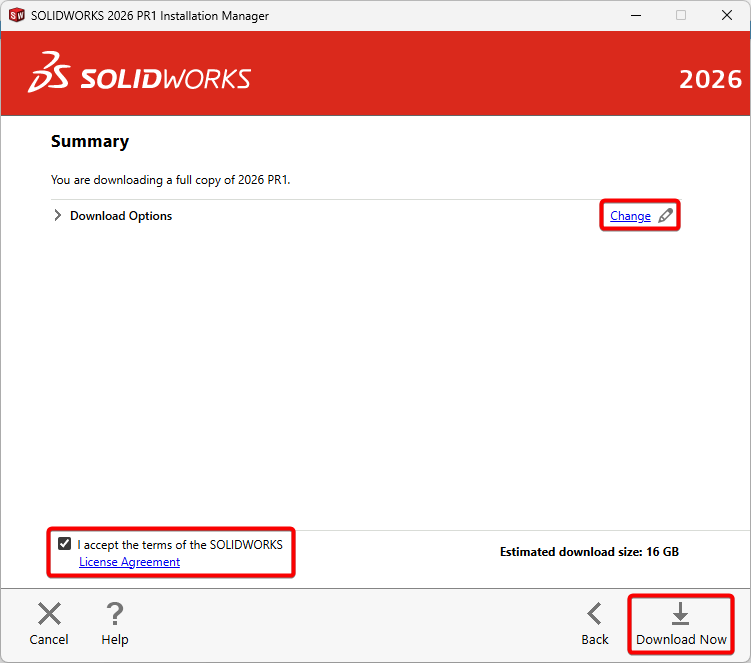Click the Summary heading

click(x=90, y=141)
